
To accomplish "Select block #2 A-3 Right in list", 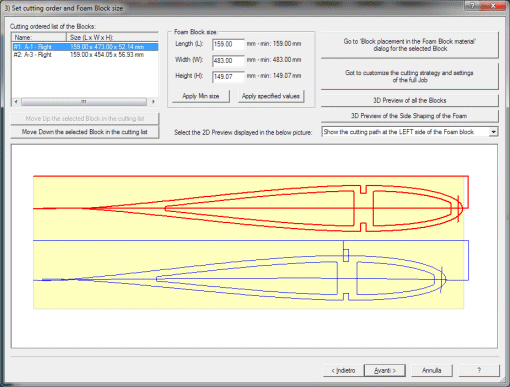I will (x=85, y=55).
